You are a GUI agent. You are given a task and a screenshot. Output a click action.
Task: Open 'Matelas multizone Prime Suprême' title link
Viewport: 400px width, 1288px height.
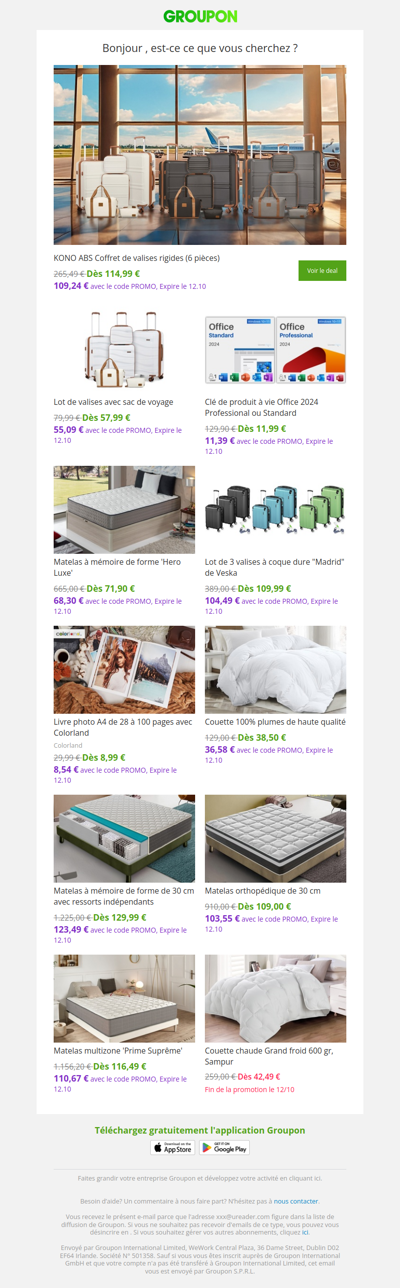(118, 1050)
